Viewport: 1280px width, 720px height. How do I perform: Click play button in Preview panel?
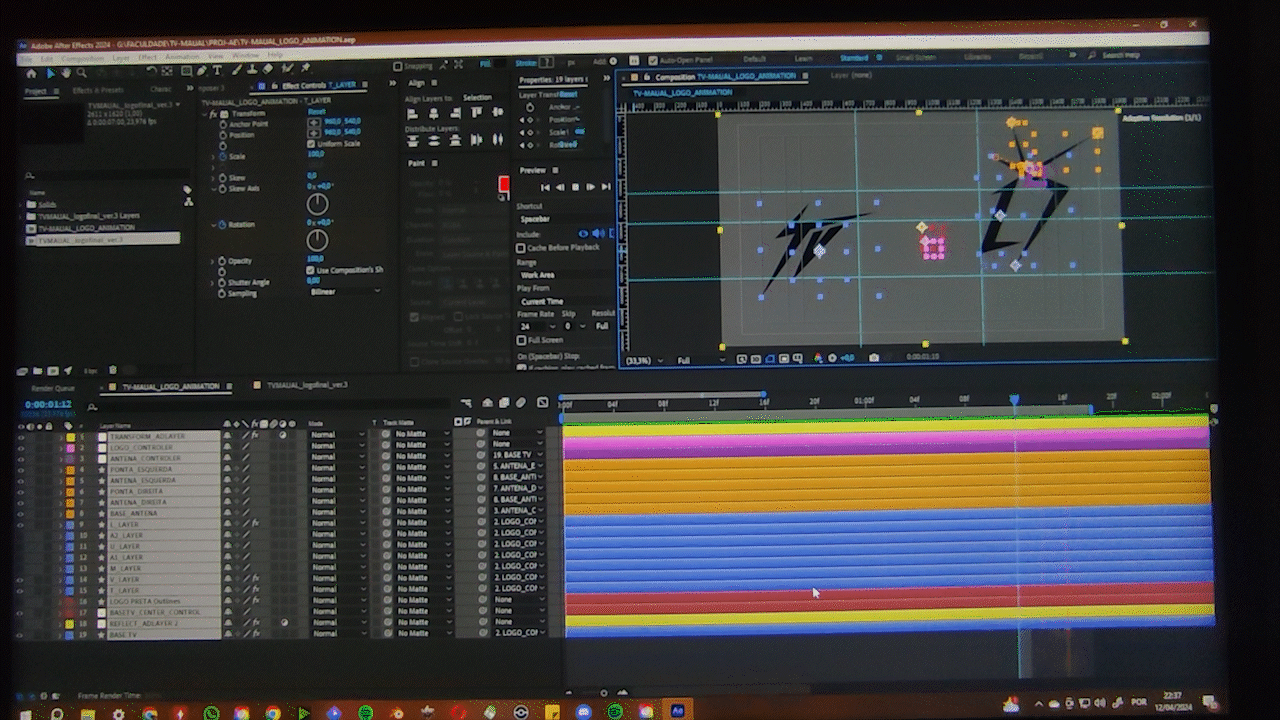click(x=576, y=187)
